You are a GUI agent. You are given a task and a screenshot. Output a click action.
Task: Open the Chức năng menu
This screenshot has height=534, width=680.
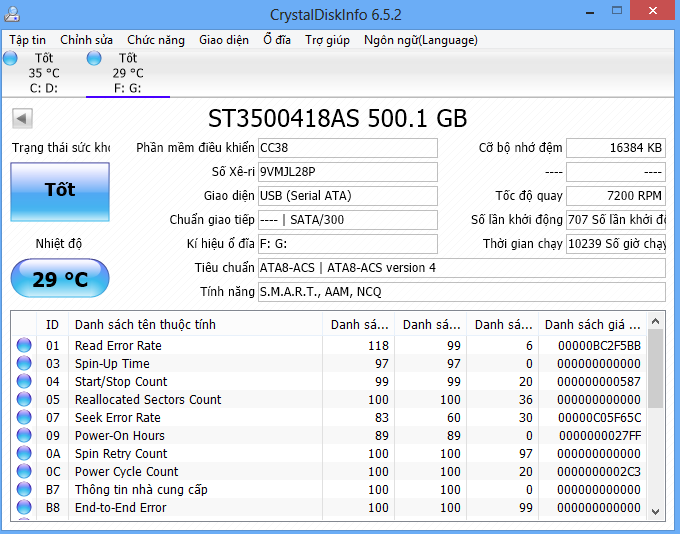pyautogui.click(x=156, y=40)
